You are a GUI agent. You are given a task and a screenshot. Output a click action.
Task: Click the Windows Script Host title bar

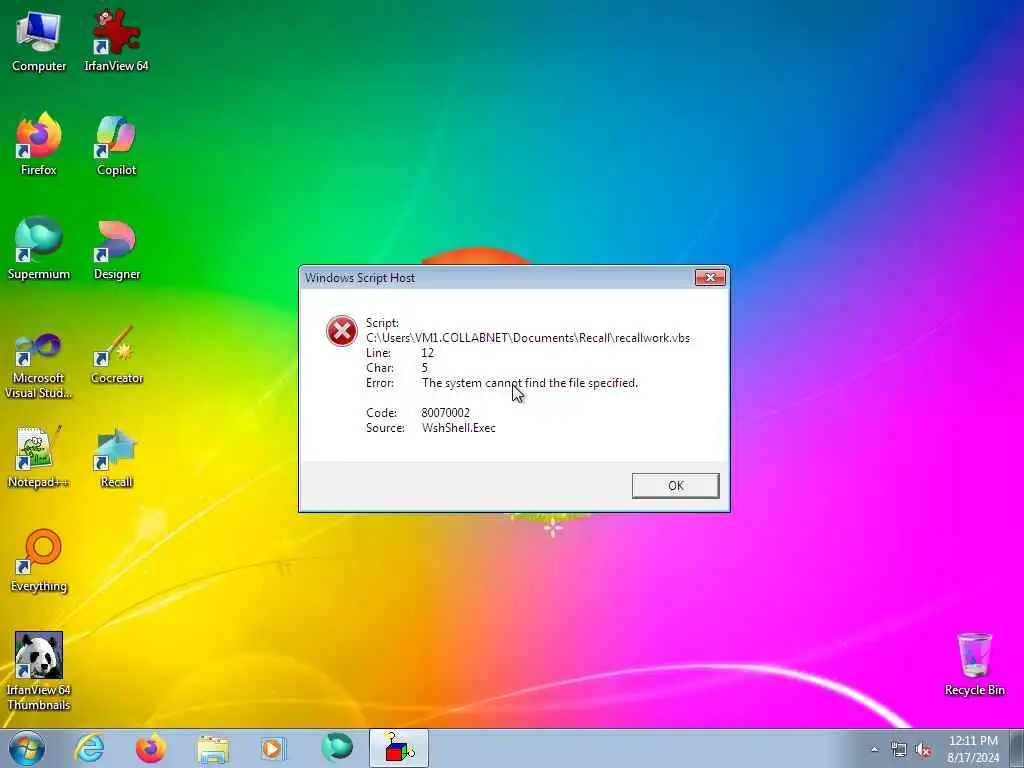click(496, 278)
